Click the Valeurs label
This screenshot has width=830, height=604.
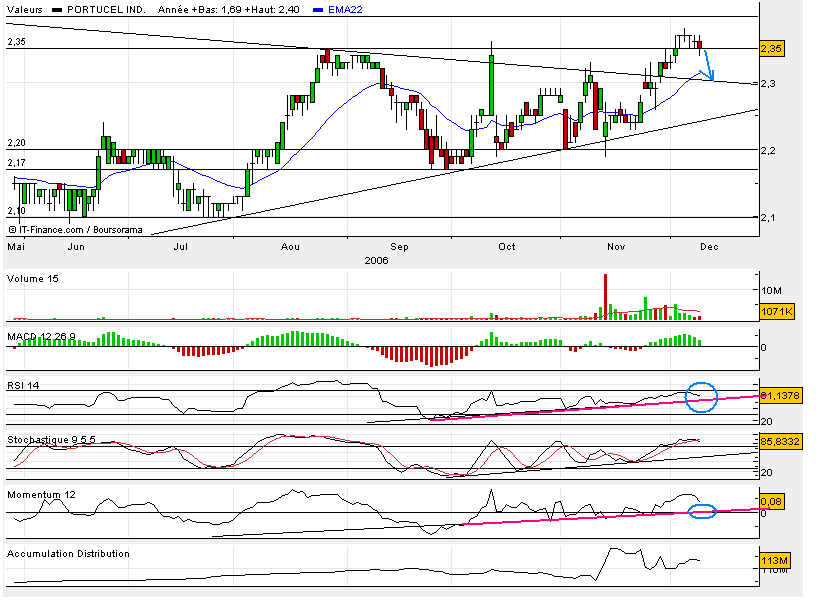(x=24, y=10)
